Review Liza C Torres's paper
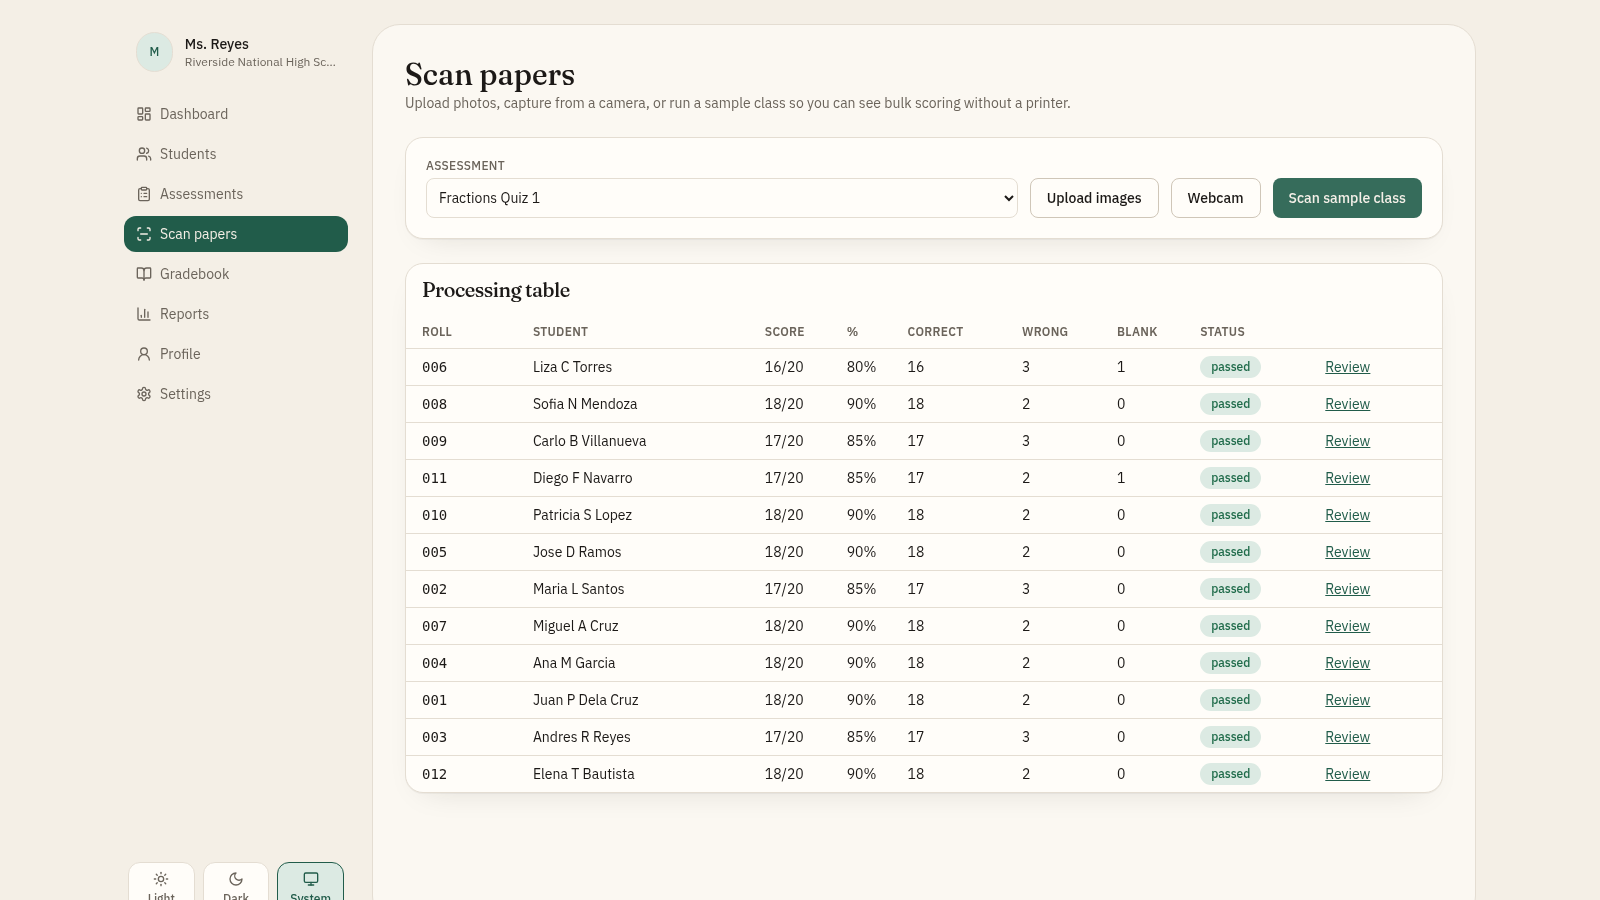 [x=1347, y=367]
